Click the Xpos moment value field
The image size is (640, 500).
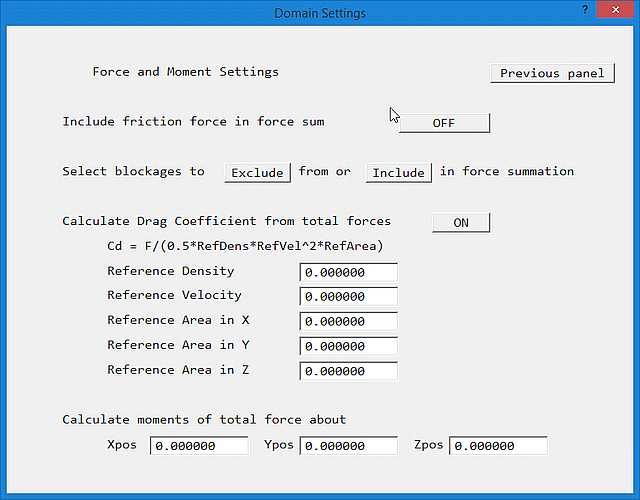tap(199, 446)
